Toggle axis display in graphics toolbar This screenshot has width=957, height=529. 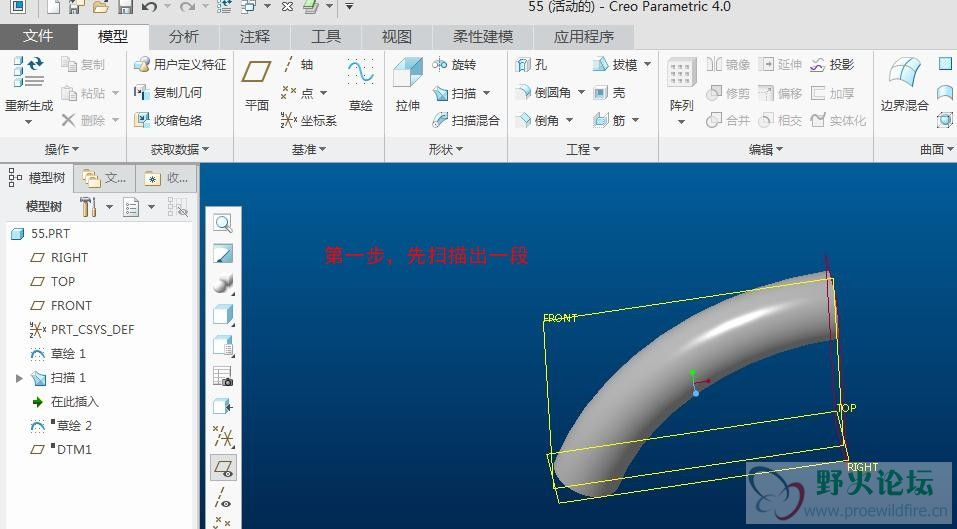pos(223,498)
